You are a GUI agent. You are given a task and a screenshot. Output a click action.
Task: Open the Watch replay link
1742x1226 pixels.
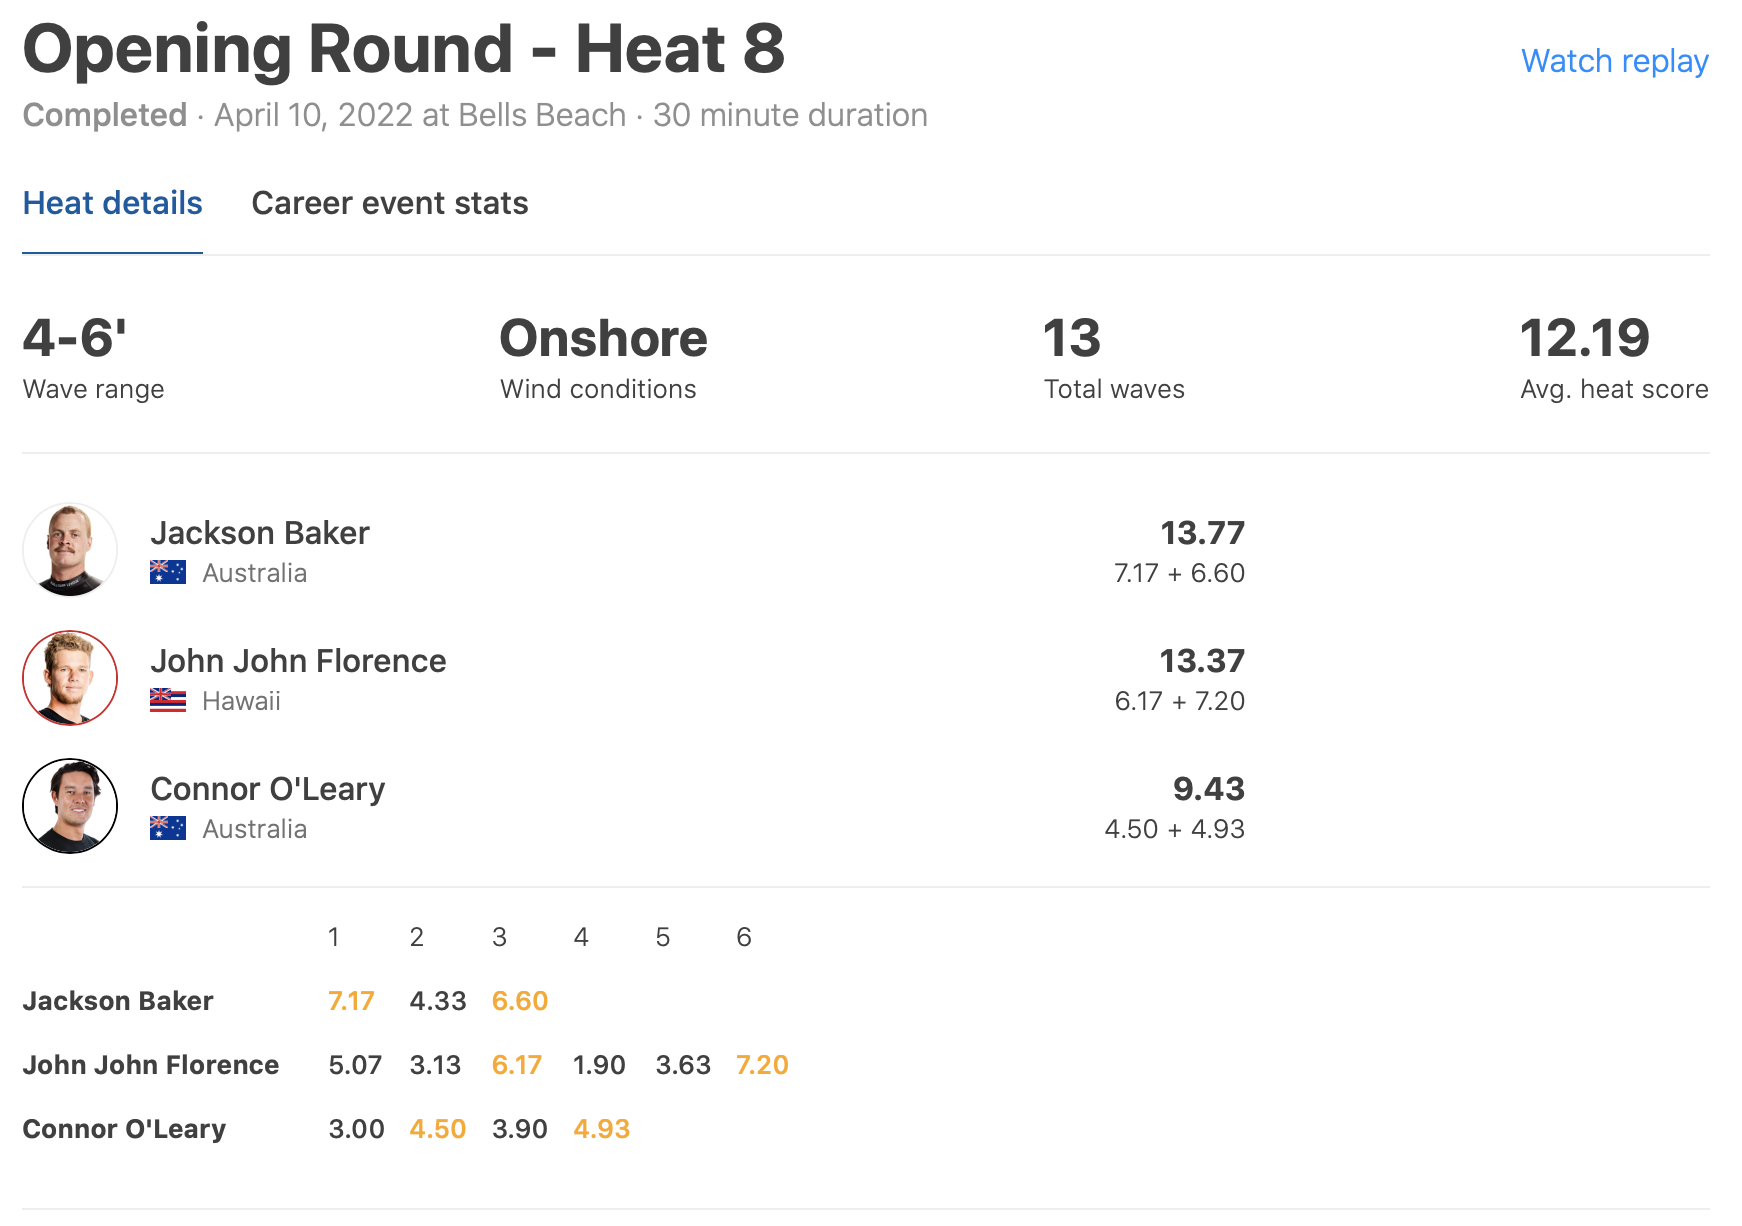[1614, 61]
